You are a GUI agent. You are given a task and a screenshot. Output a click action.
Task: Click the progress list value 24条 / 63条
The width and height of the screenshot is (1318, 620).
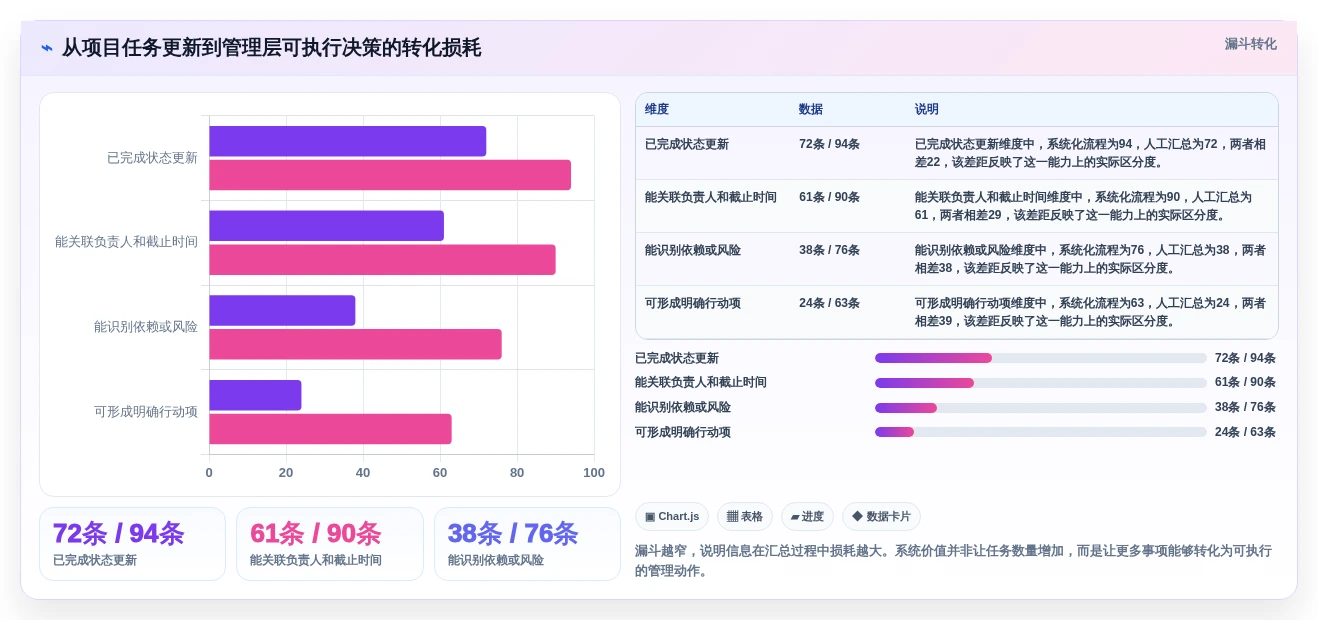pyautogui.click(x=1245, y=432)
